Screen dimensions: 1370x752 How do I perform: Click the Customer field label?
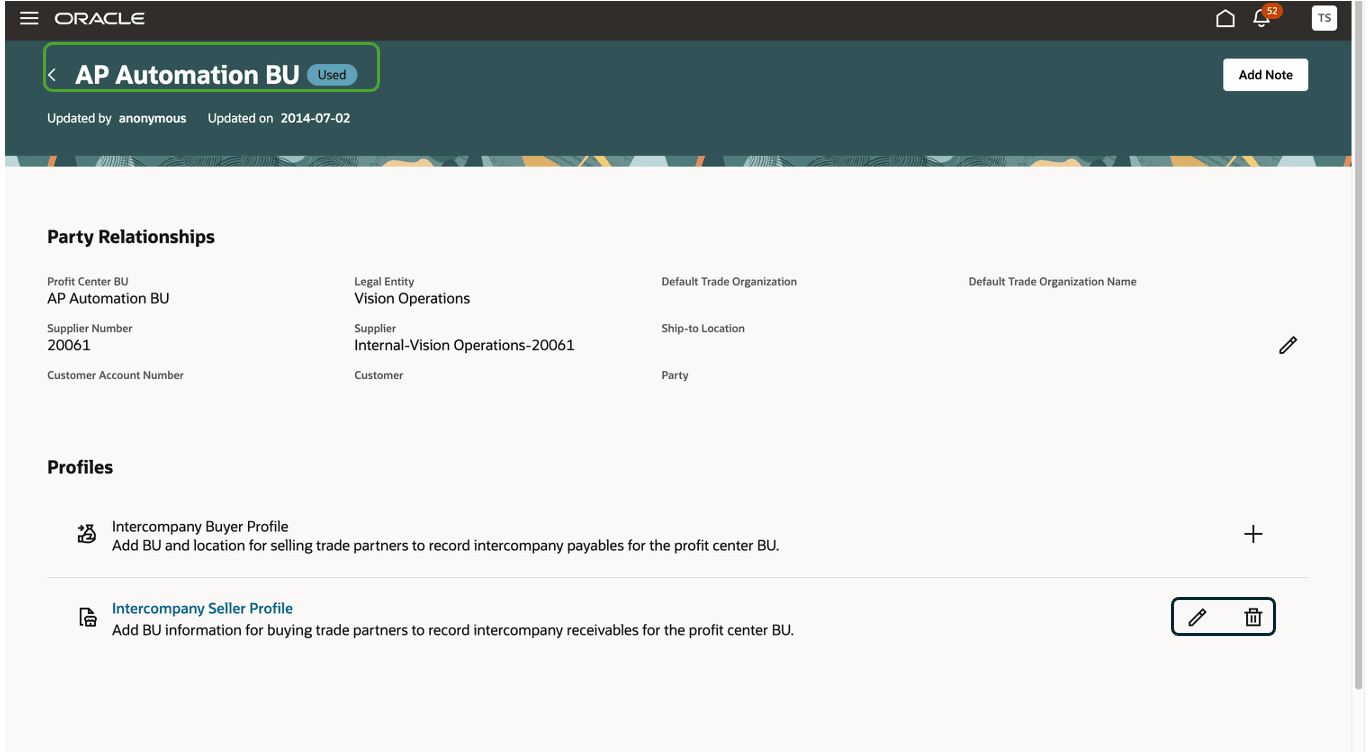(379, 375)
